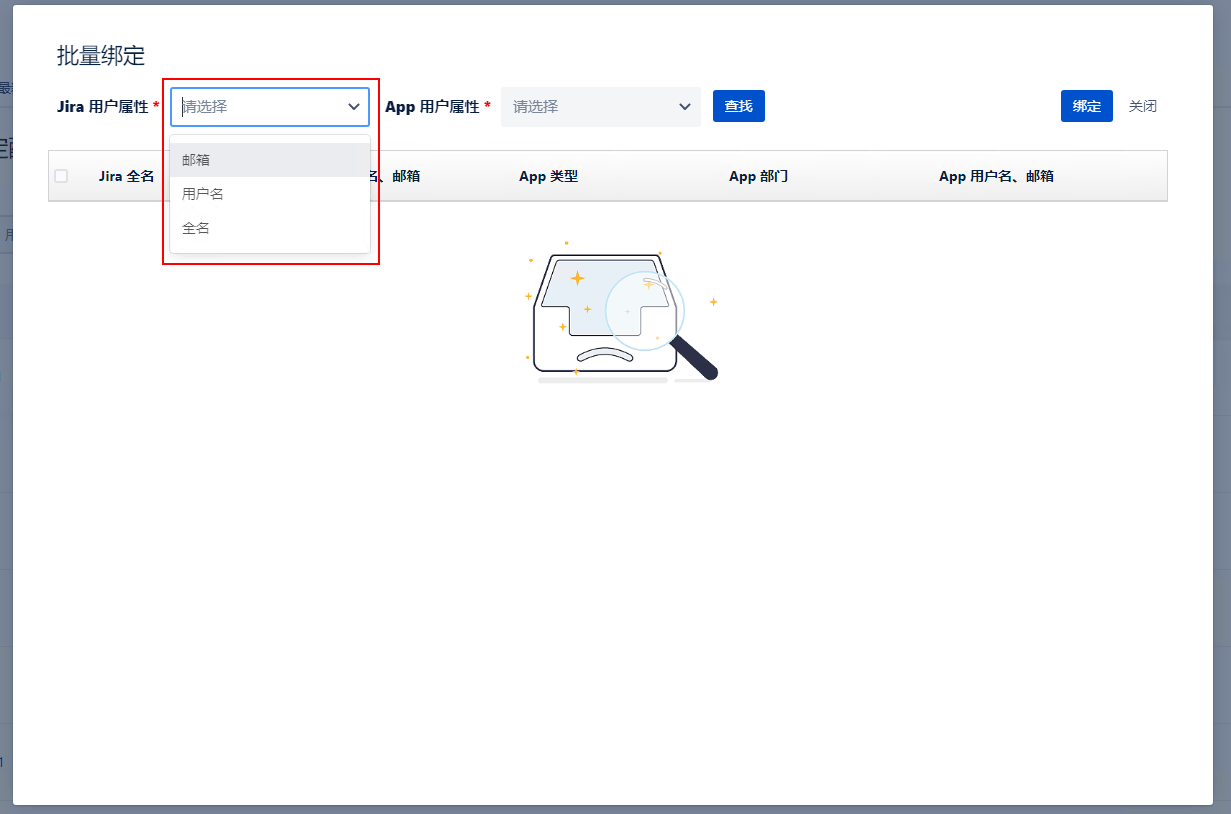
Task: Click the App 类型 column header
Action: pyautogui.click(x=548, y=176)
